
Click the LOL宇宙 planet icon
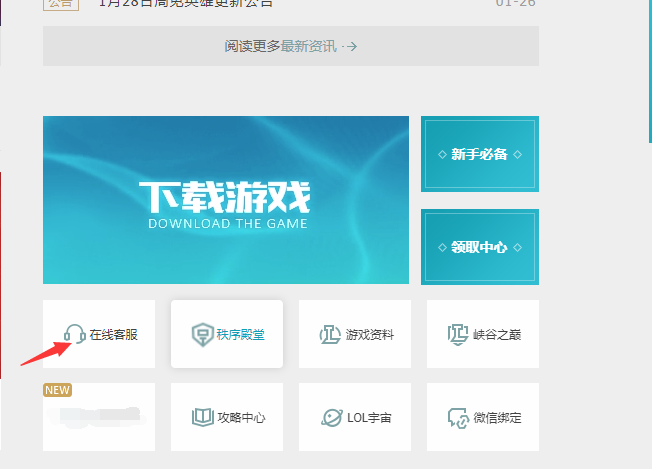point(332,417)
